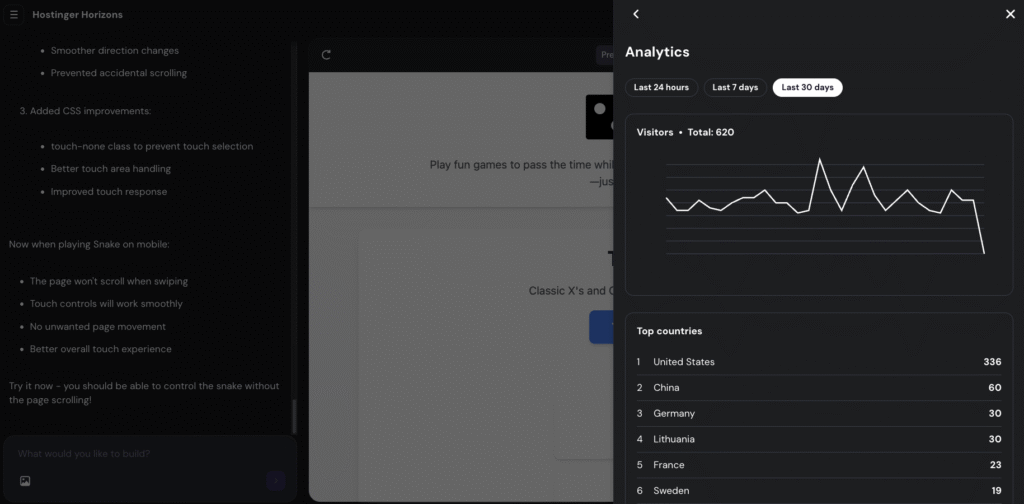Select the Last 24 hours filter
Viewport: 1024px width, 504px height.
click(x=661, y=88)
